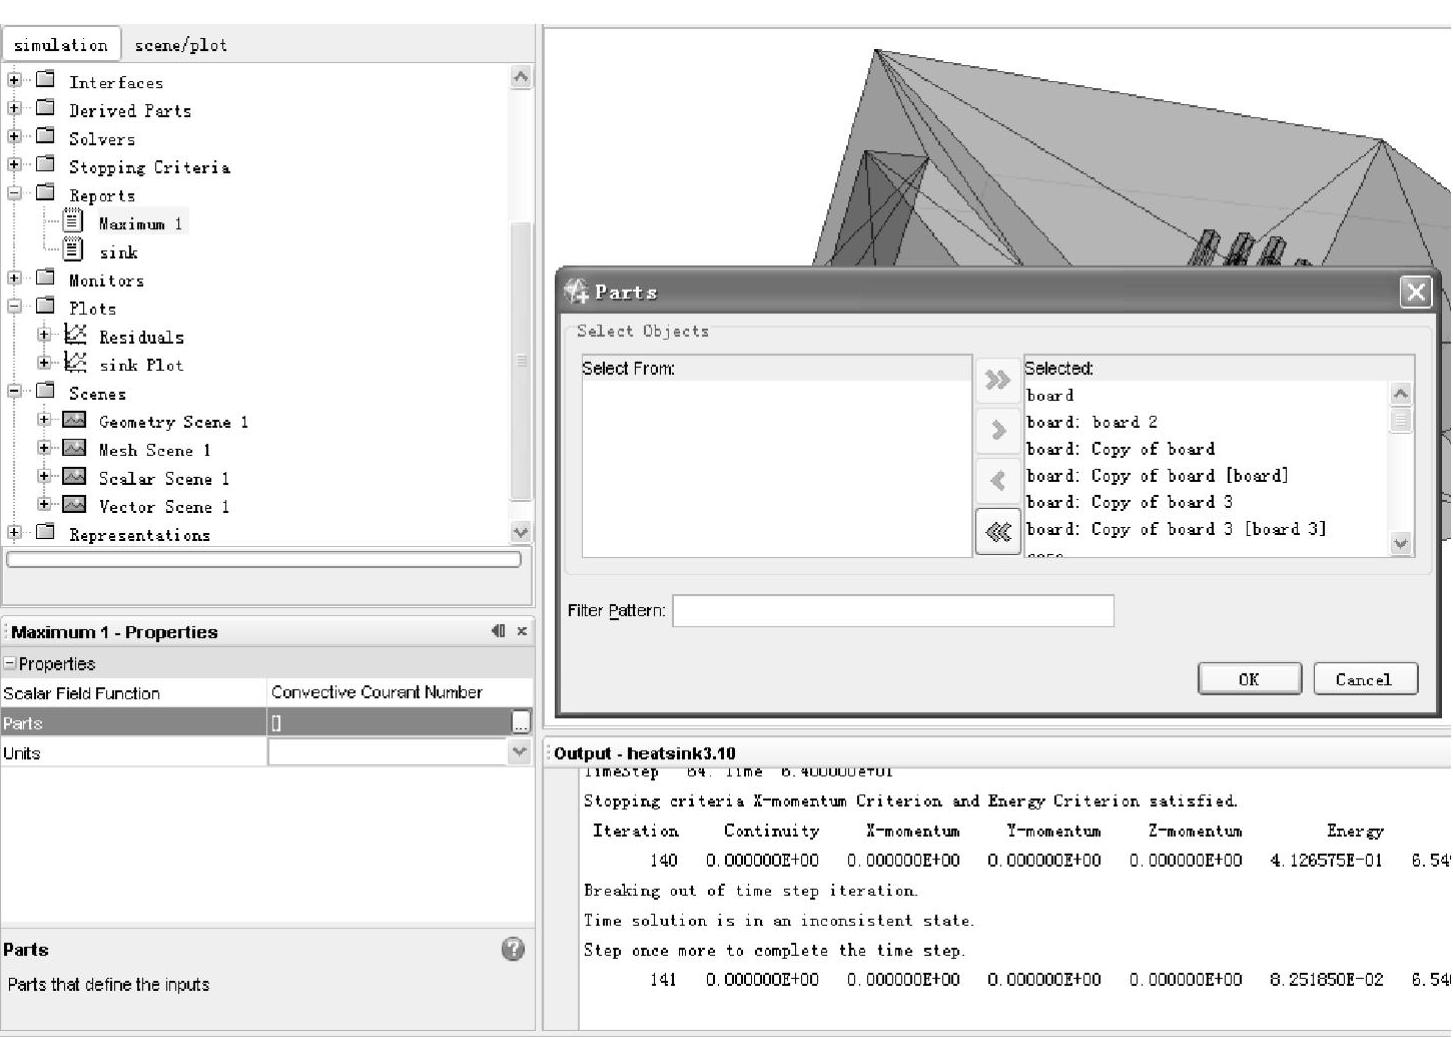Image resolution: width=1453 pixels, height=1037 pixels.
Task: Move all objects to Selected list
Action: tap(998, 380)
